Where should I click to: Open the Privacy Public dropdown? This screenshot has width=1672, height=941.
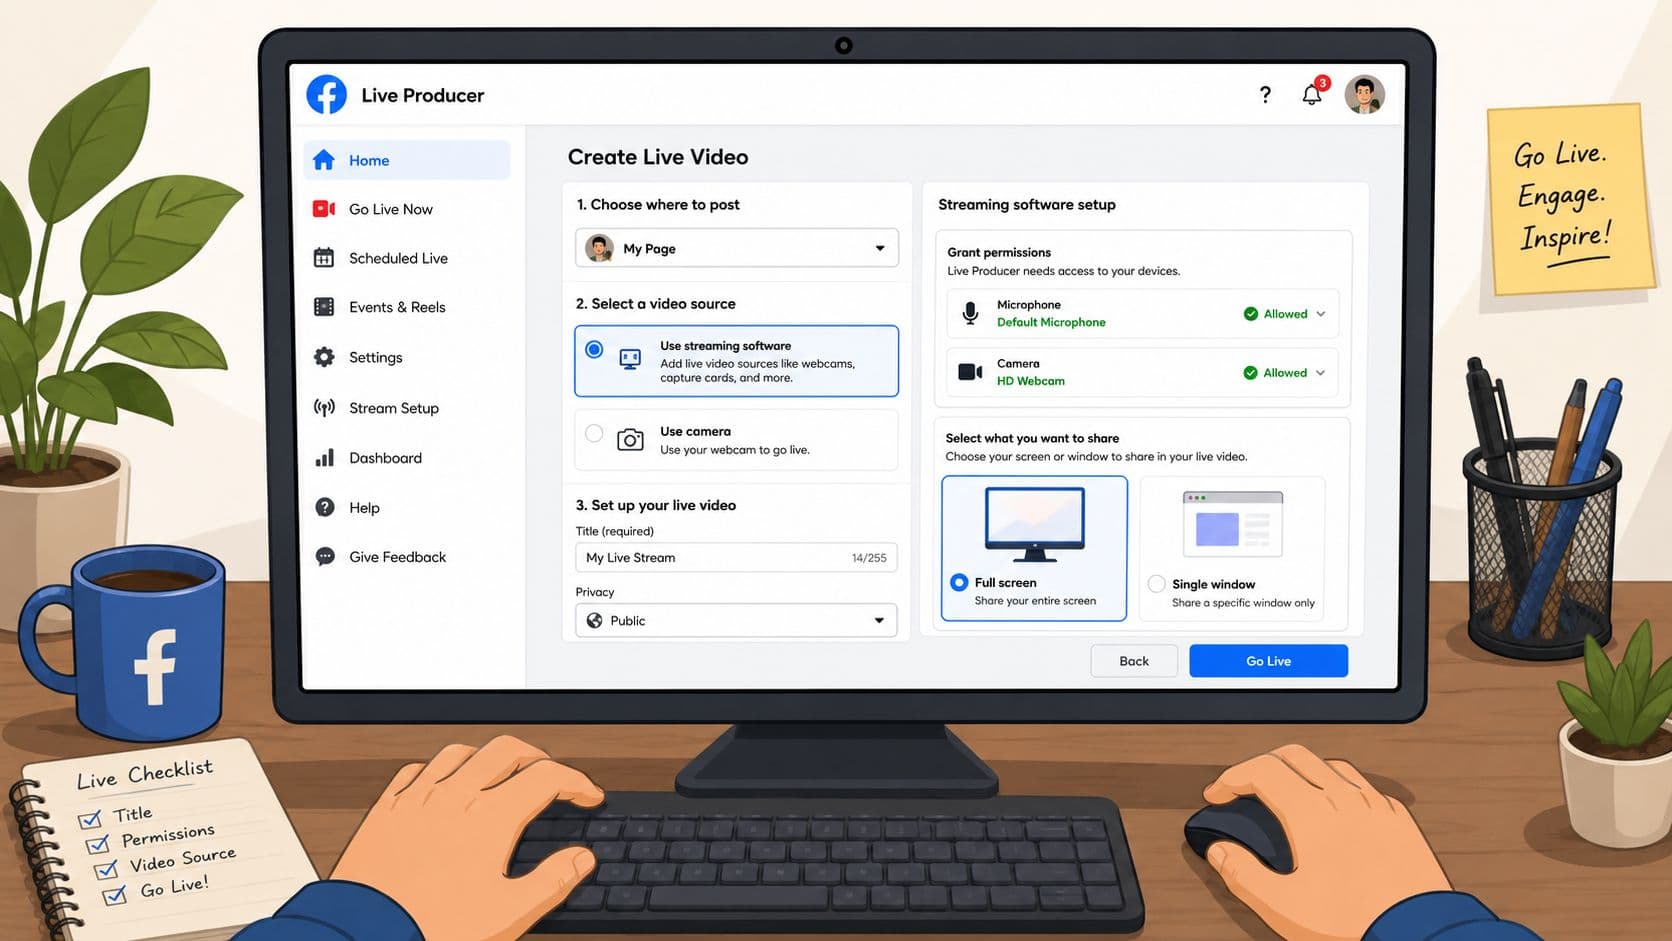click(736, 620)
